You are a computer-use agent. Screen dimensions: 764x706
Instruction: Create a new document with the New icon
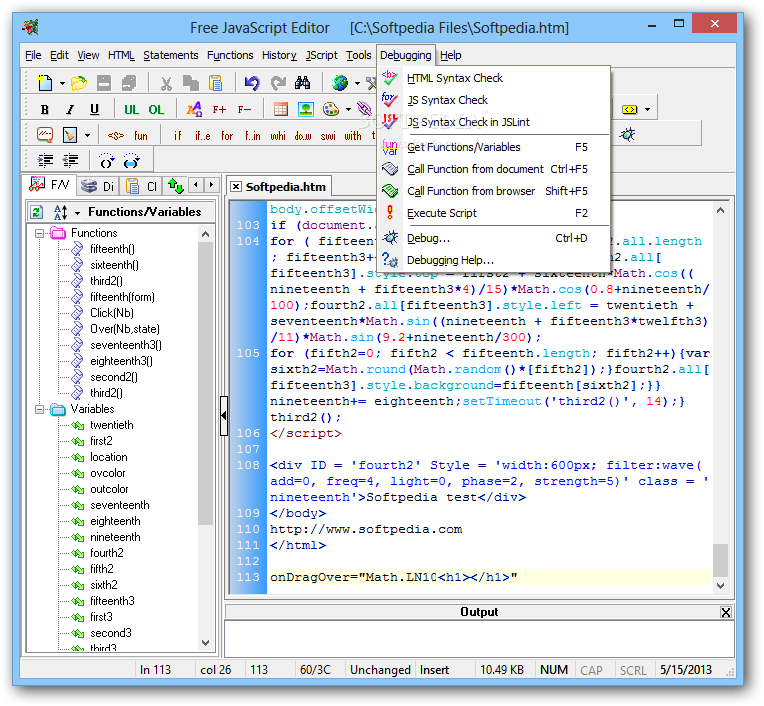[x=45, y=83]
